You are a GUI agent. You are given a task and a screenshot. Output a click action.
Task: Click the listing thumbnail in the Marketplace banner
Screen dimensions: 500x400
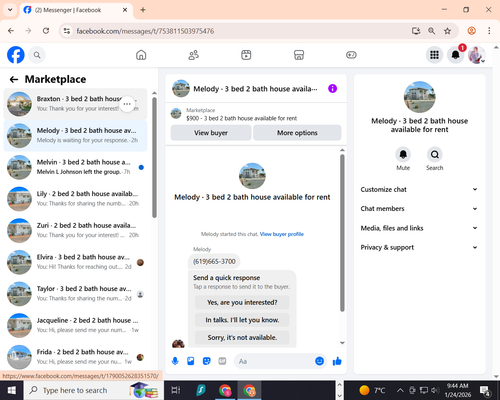[x=176, y=114]
